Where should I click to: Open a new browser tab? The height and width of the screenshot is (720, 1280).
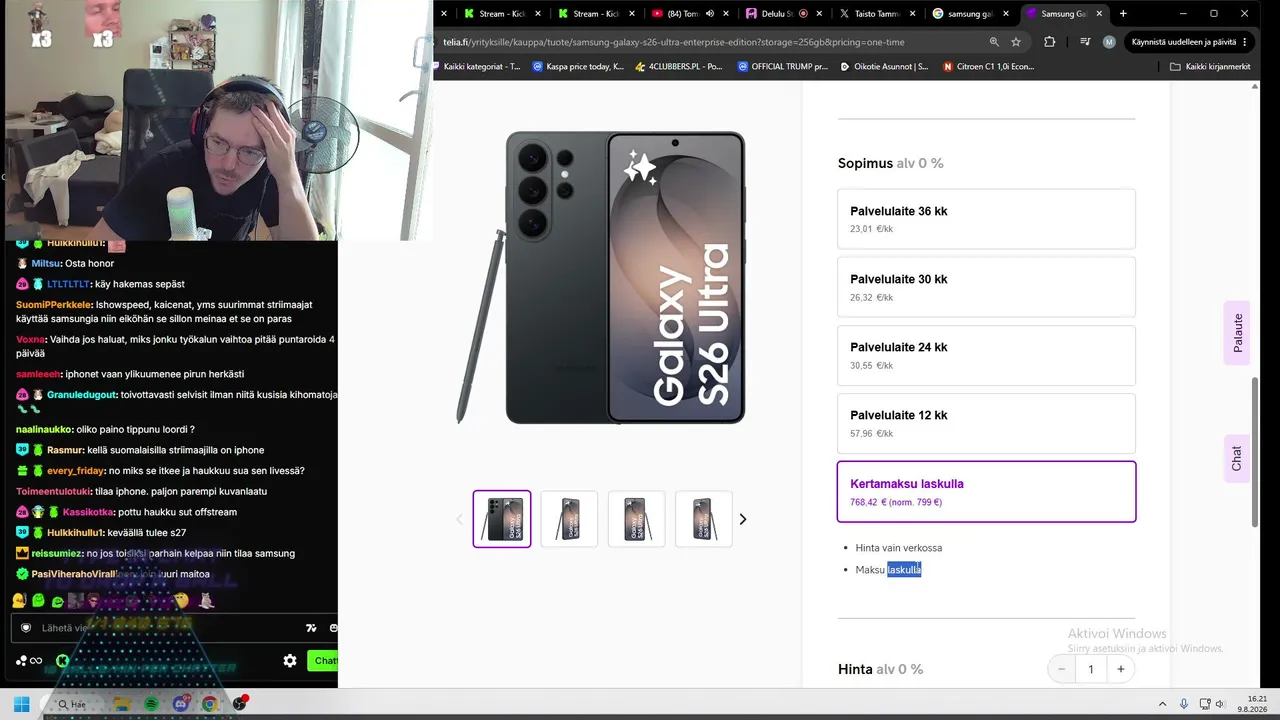1123,14
